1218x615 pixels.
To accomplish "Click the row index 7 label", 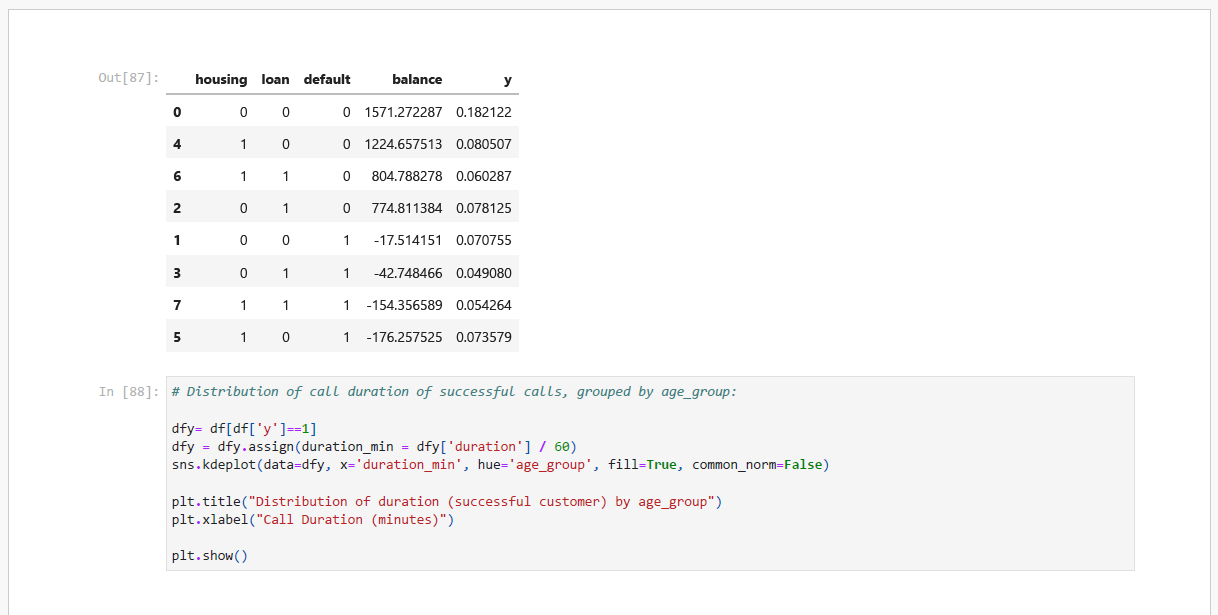I will pos(177,305).
